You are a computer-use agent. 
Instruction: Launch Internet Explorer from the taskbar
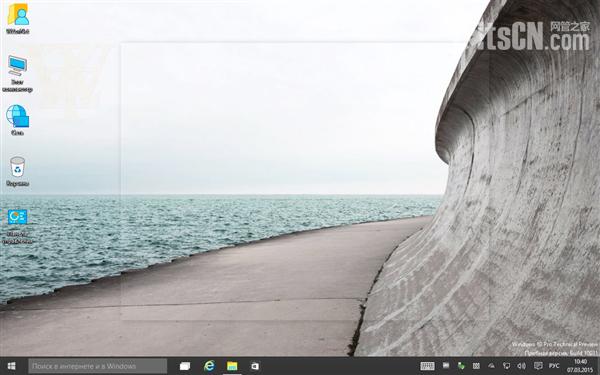[x=209, y=366]
